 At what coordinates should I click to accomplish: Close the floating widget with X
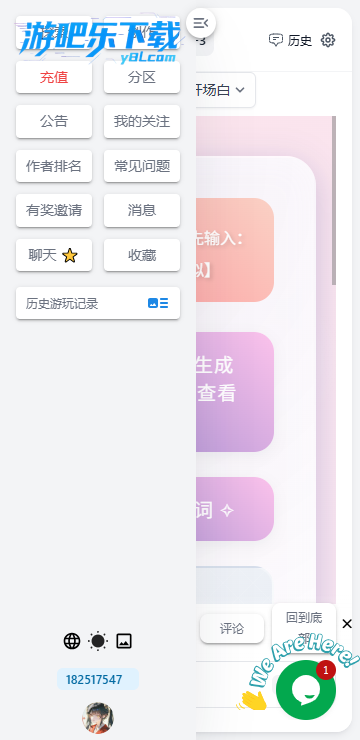(x=347, y=624)
